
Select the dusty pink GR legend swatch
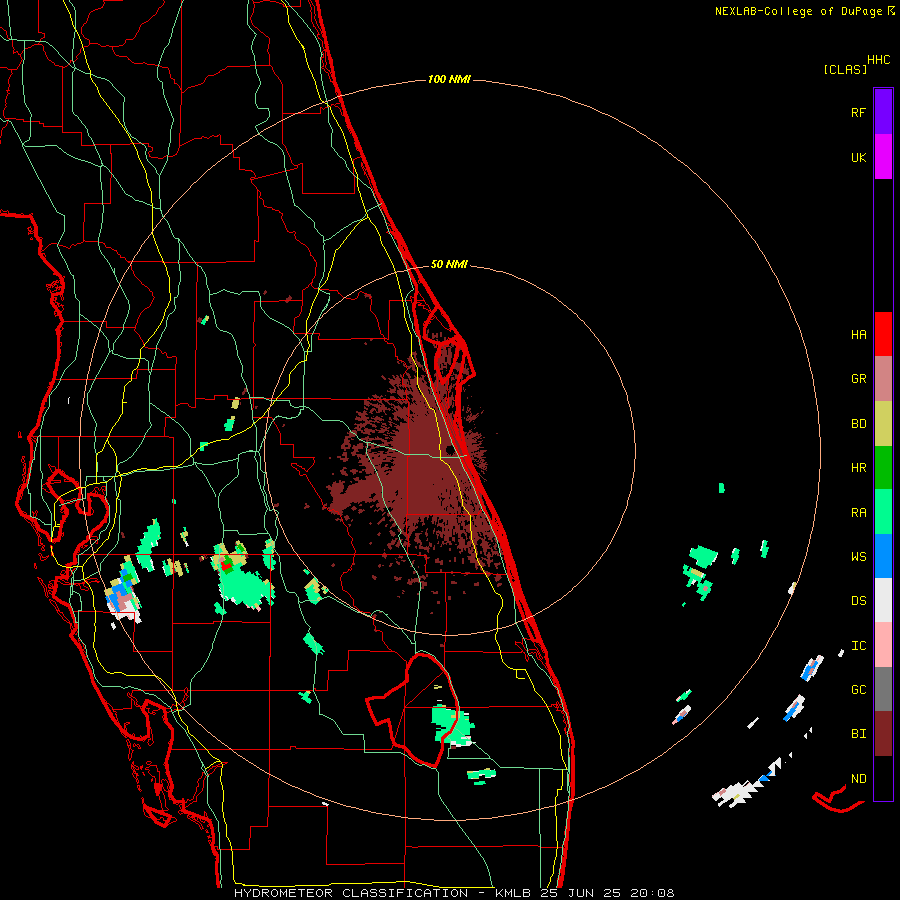(883, 379)
